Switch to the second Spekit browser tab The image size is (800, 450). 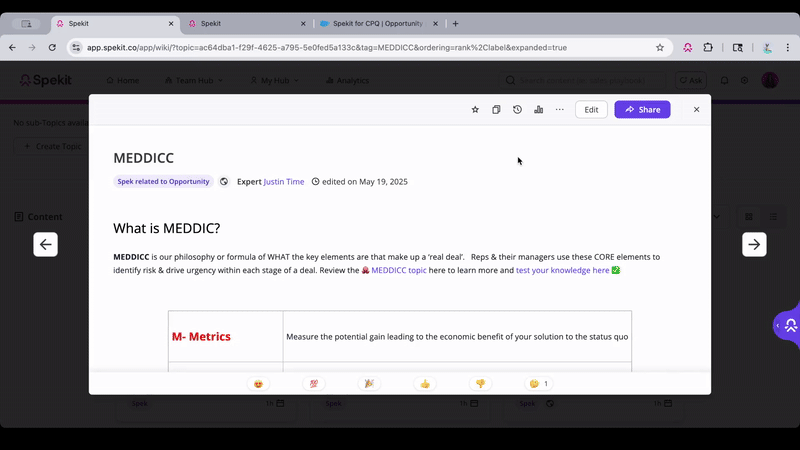pos(247,23)
